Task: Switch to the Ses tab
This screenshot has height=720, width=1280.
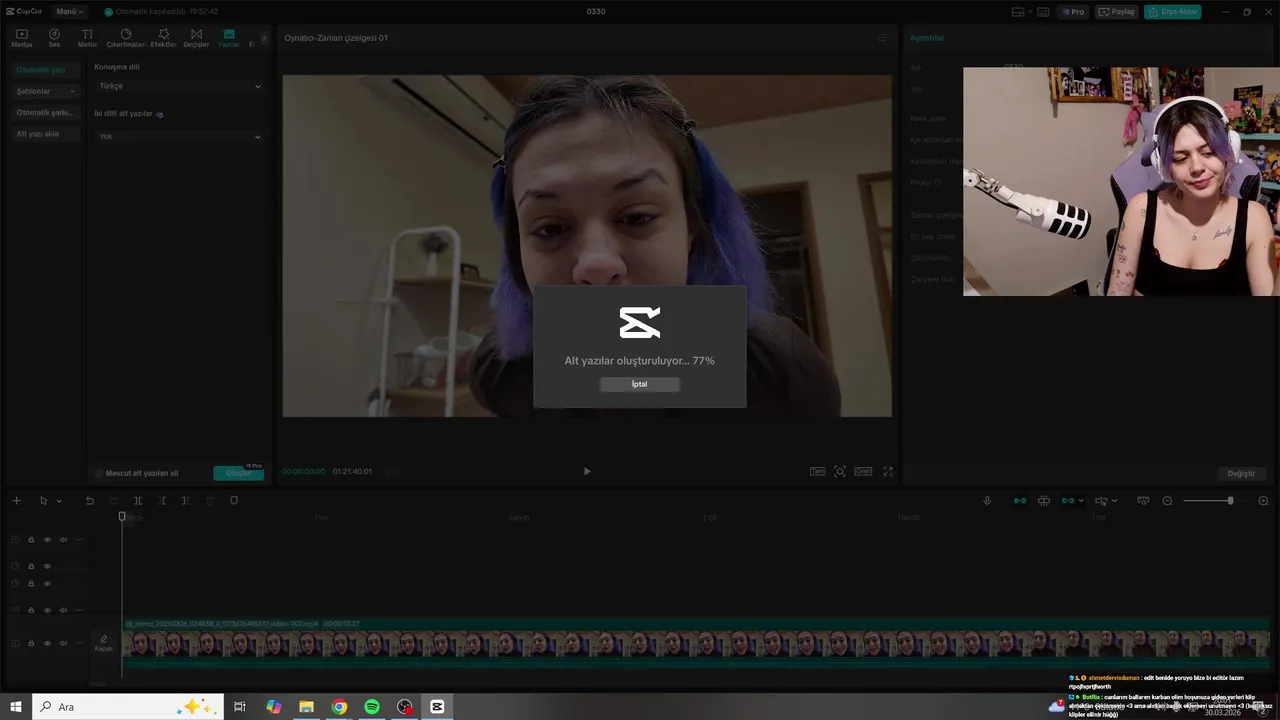Action: coord(54,38)
